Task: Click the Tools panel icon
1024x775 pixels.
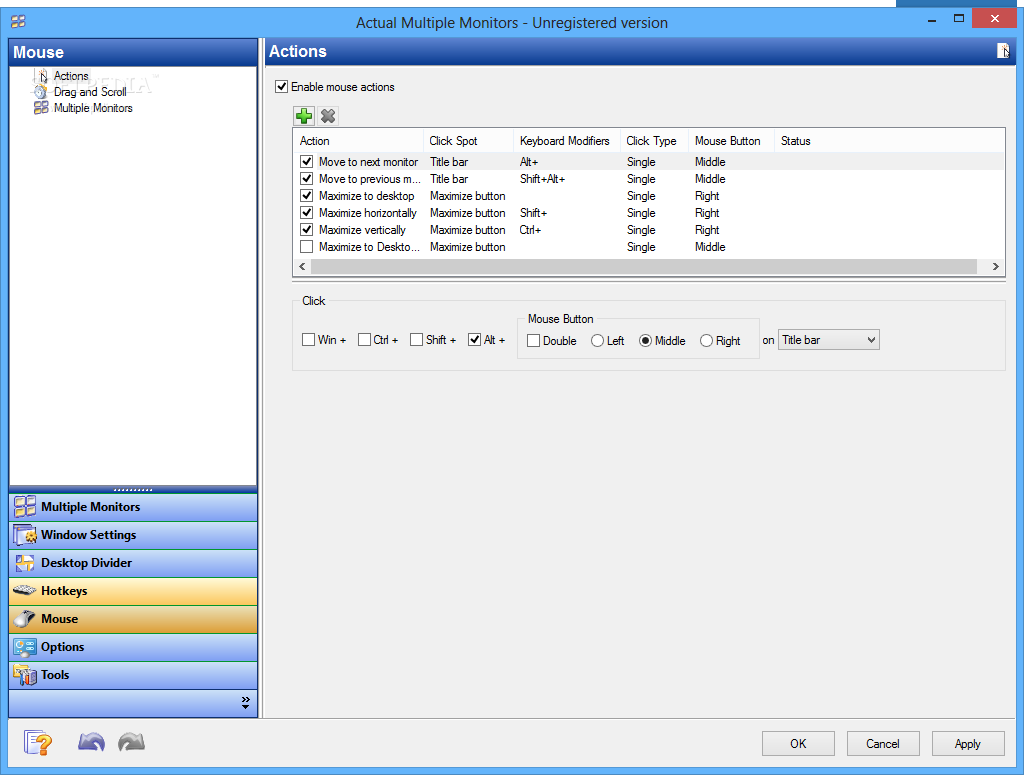Action: coord(25,675)
